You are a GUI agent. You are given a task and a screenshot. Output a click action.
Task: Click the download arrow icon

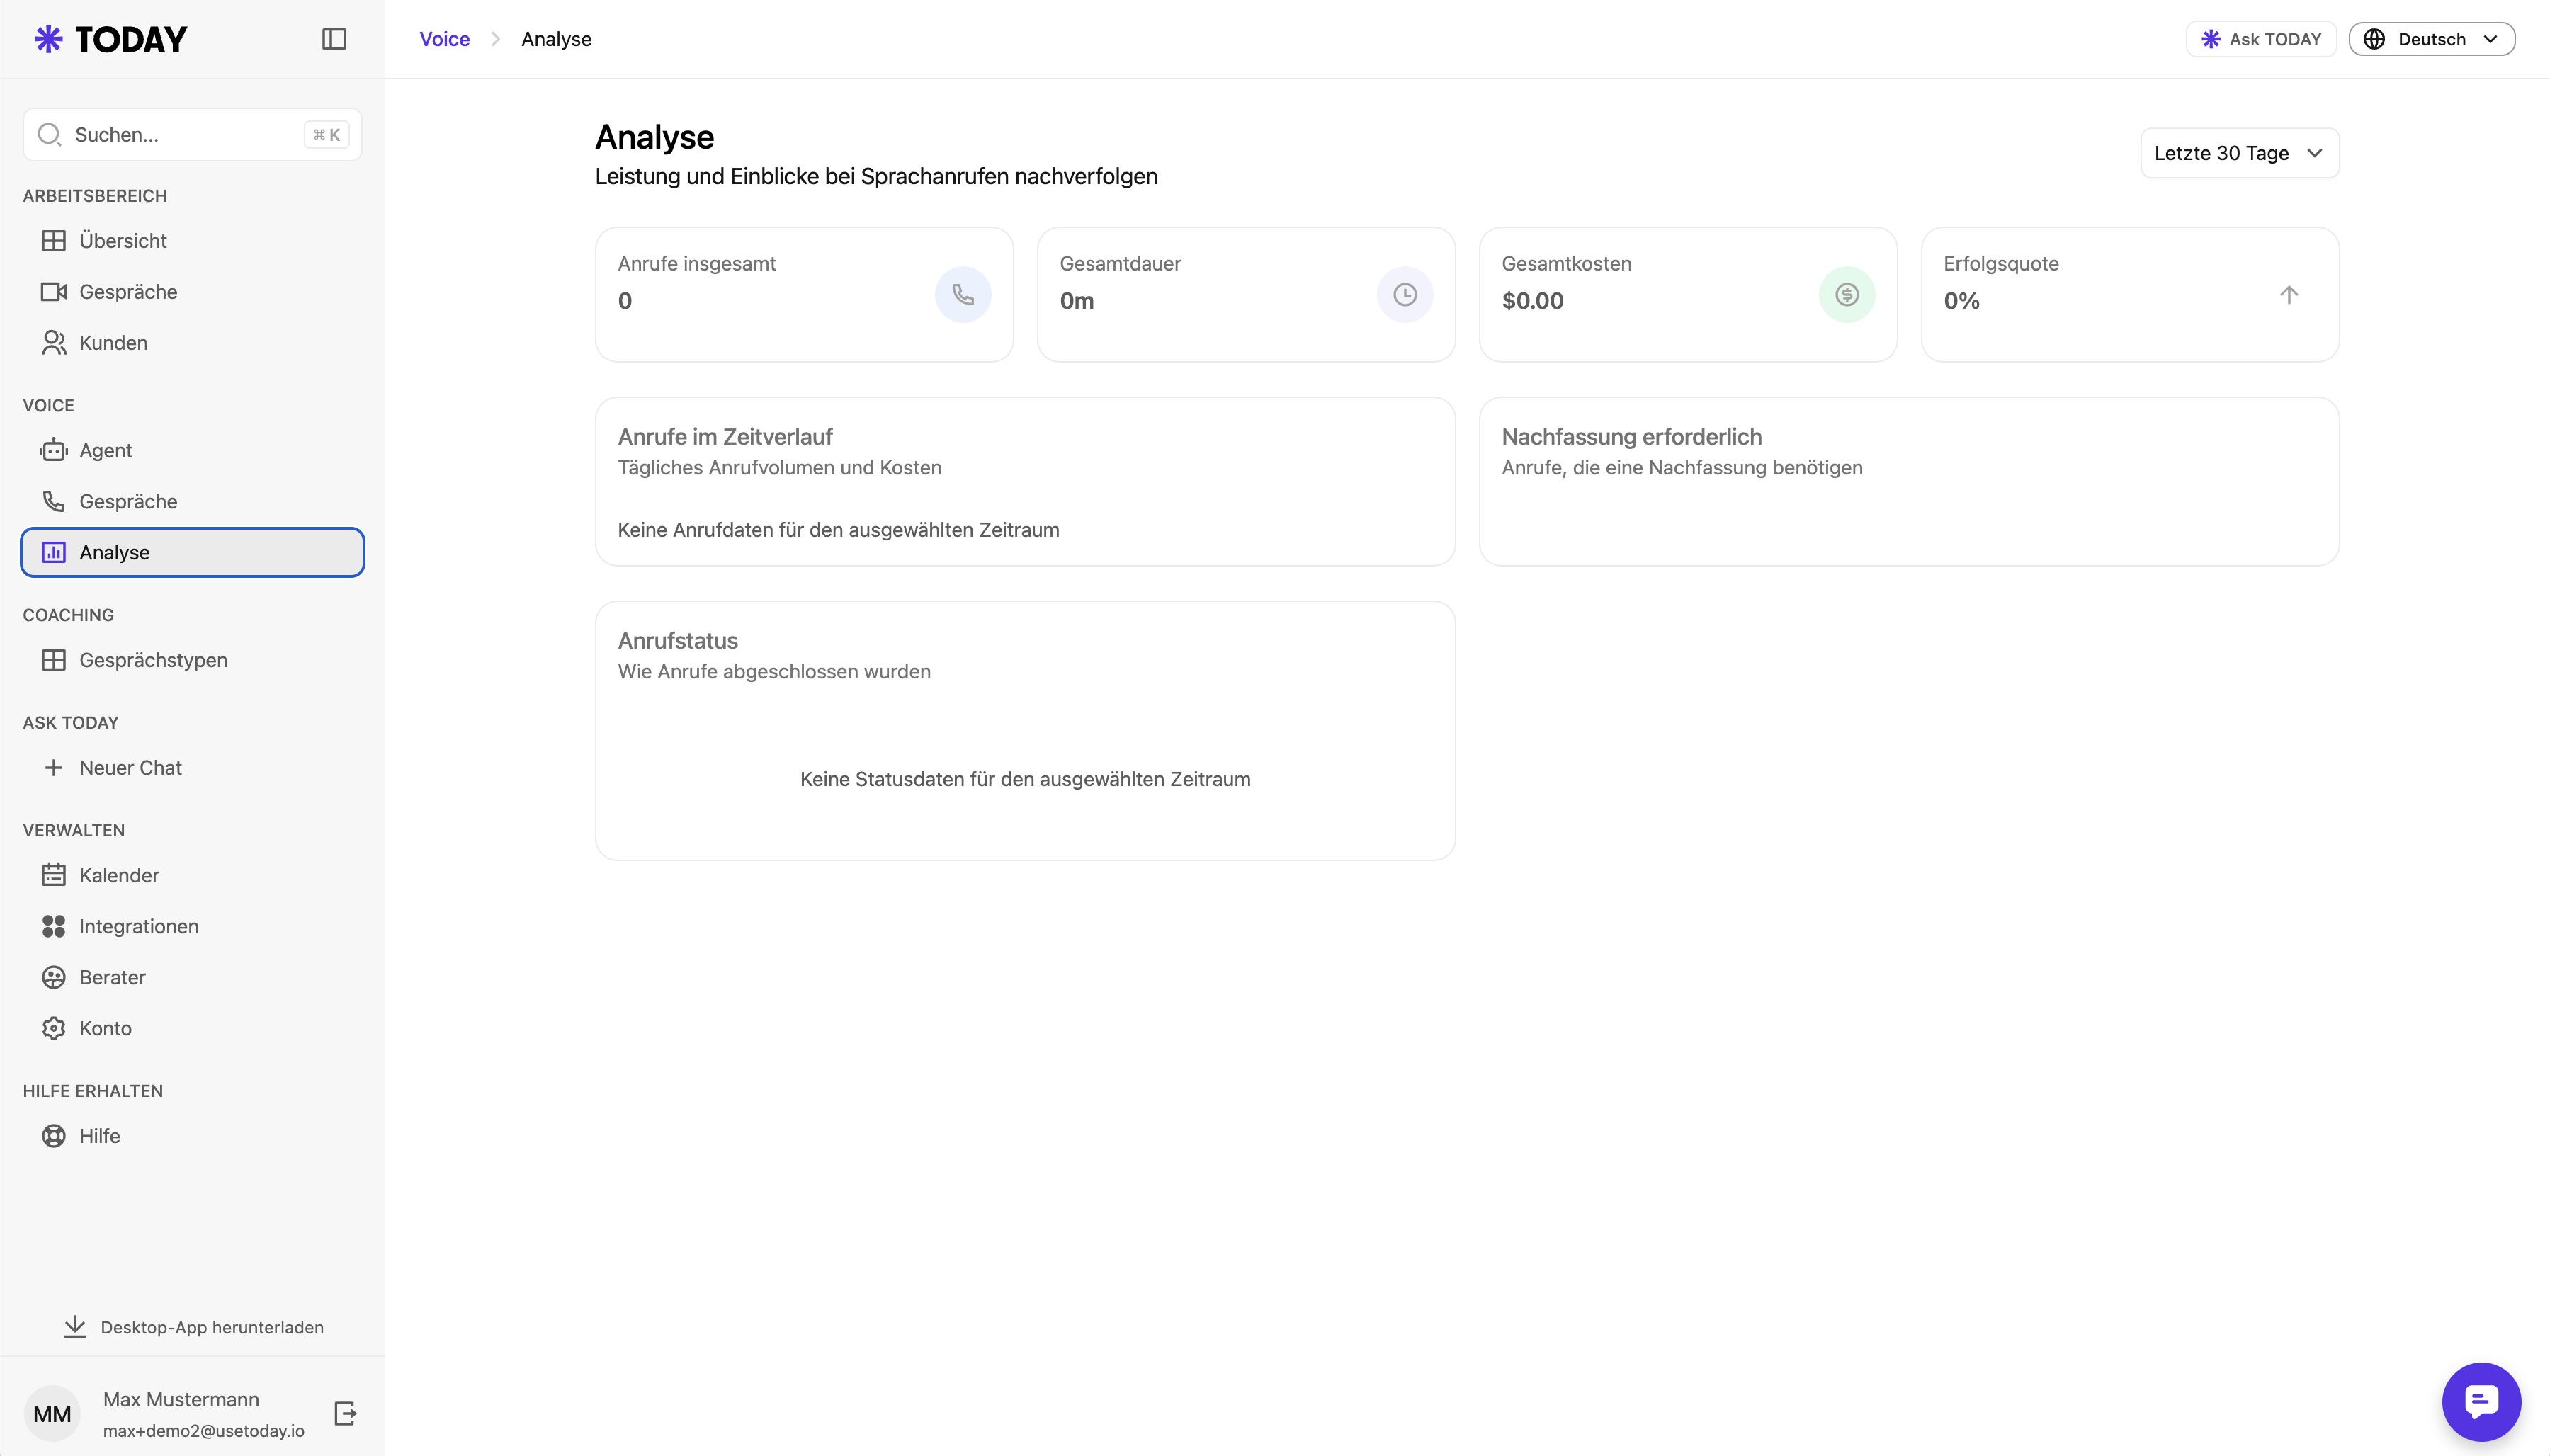pos(75,1327)
